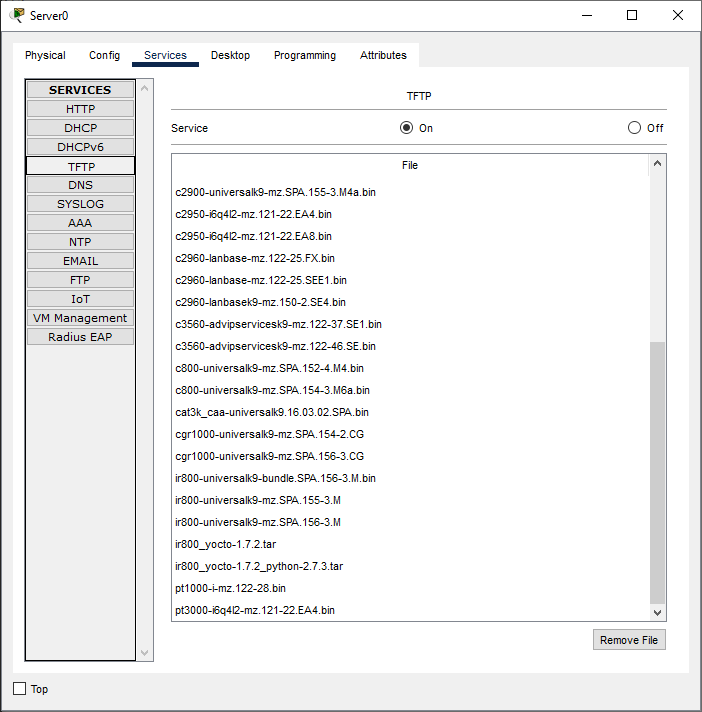View the Attributes tab
This screenshot has width=702, height=712.
pos(383,55)
